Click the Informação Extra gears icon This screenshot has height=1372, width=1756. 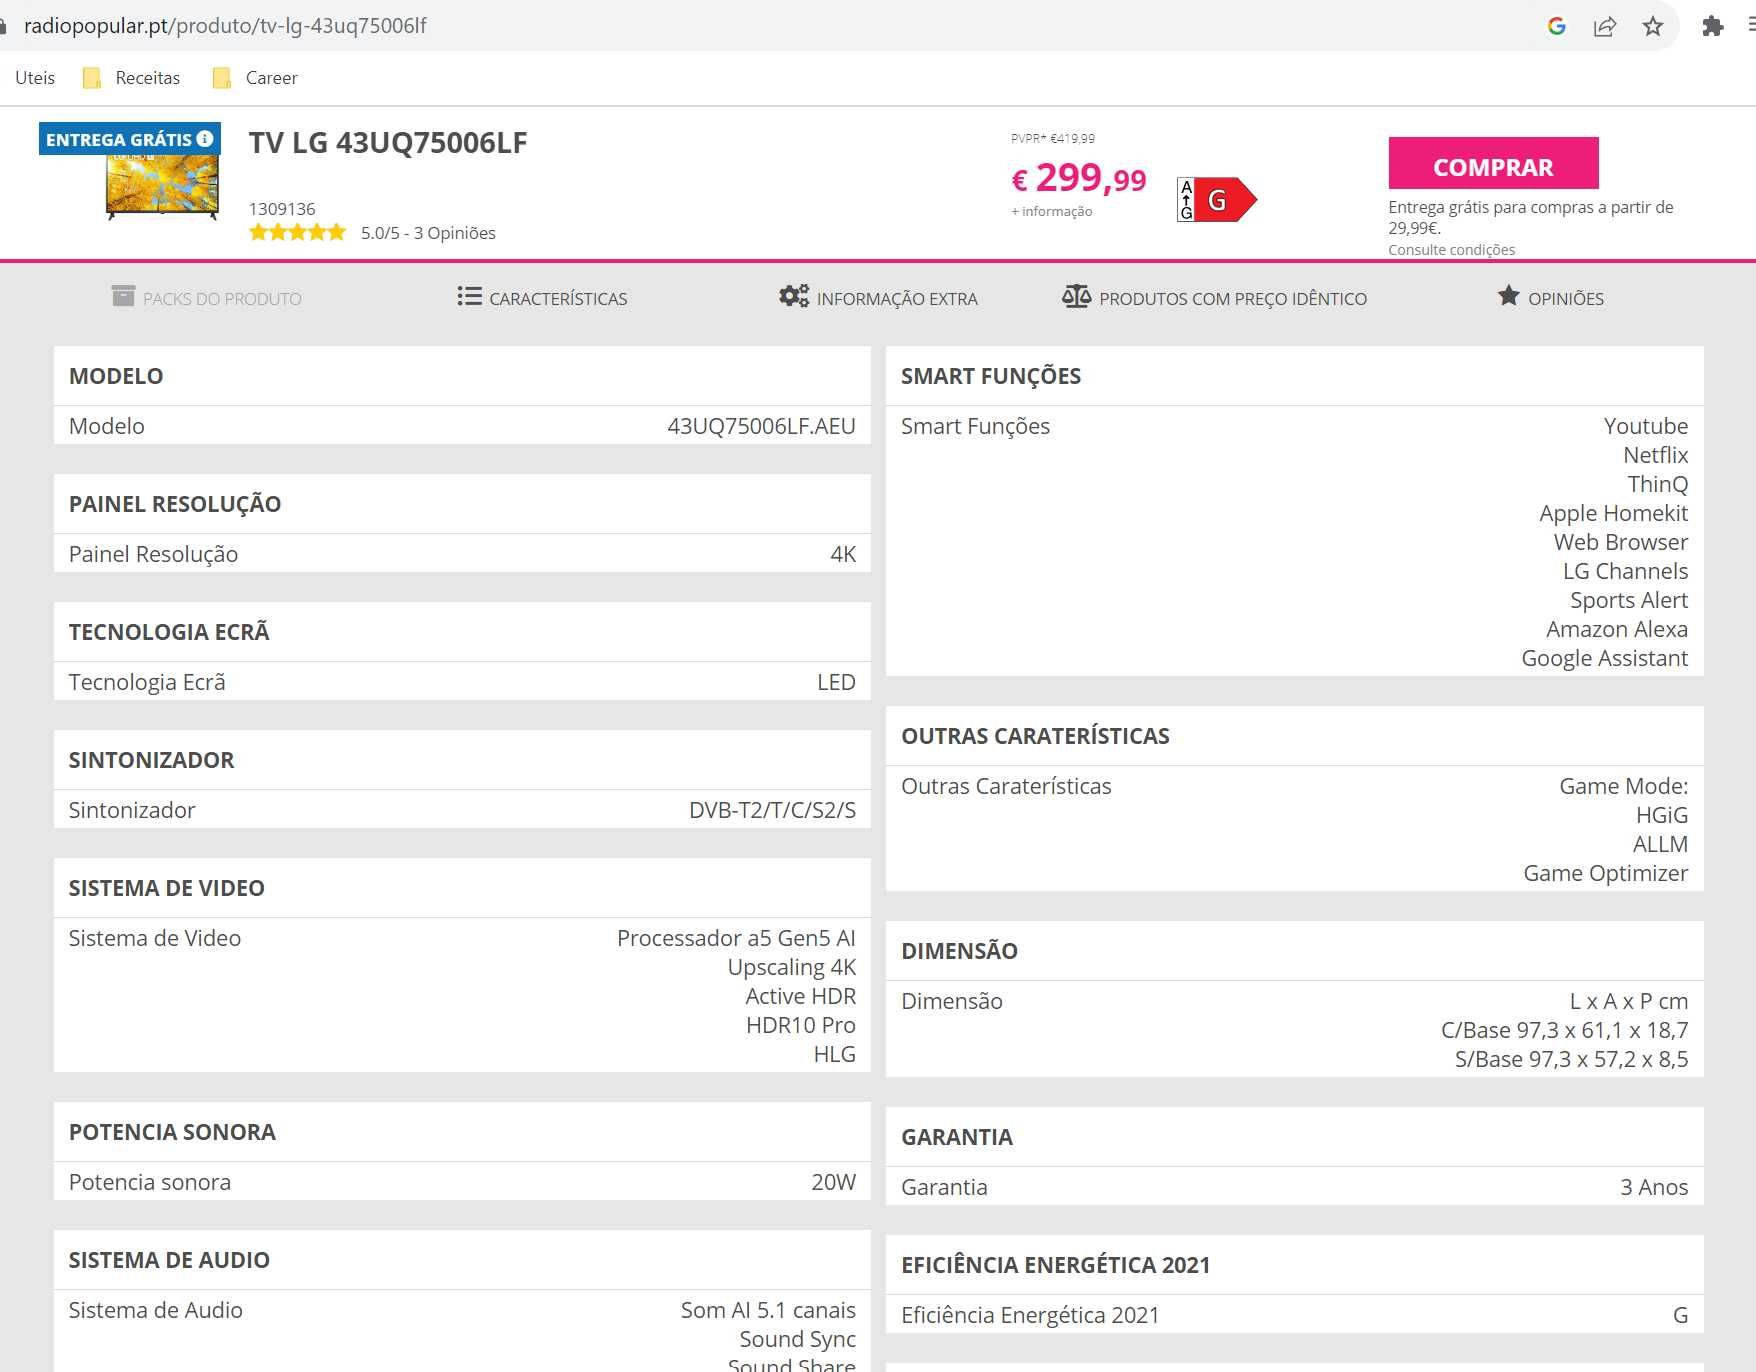click(794, 296)
